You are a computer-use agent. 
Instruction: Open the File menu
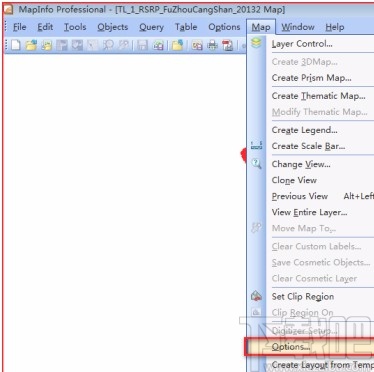point(20,27)
